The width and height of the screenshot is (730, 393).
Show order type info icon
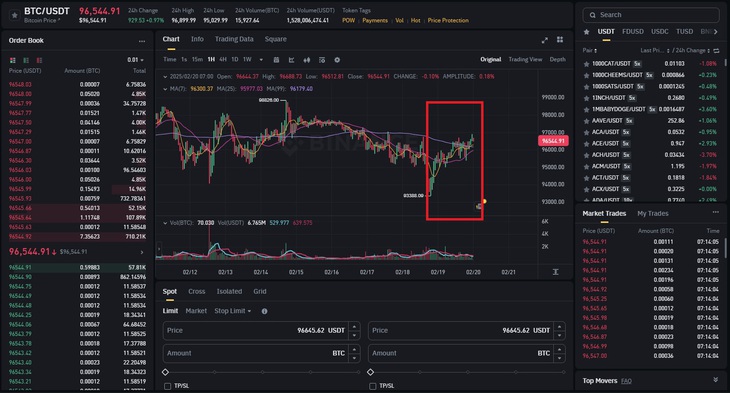[x=264, y=311]
